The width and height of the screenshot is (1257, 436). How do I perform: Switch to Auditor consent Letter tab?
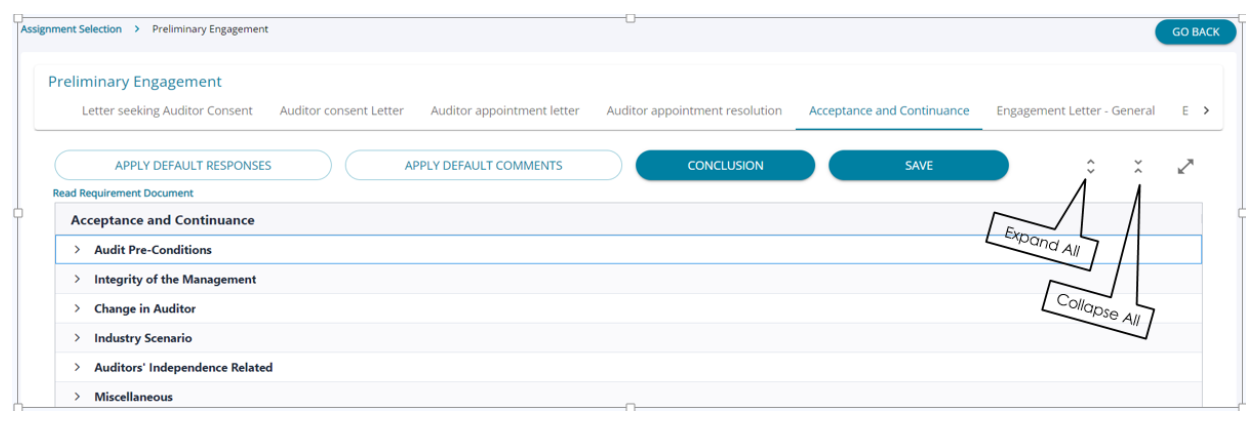point(342,111)
